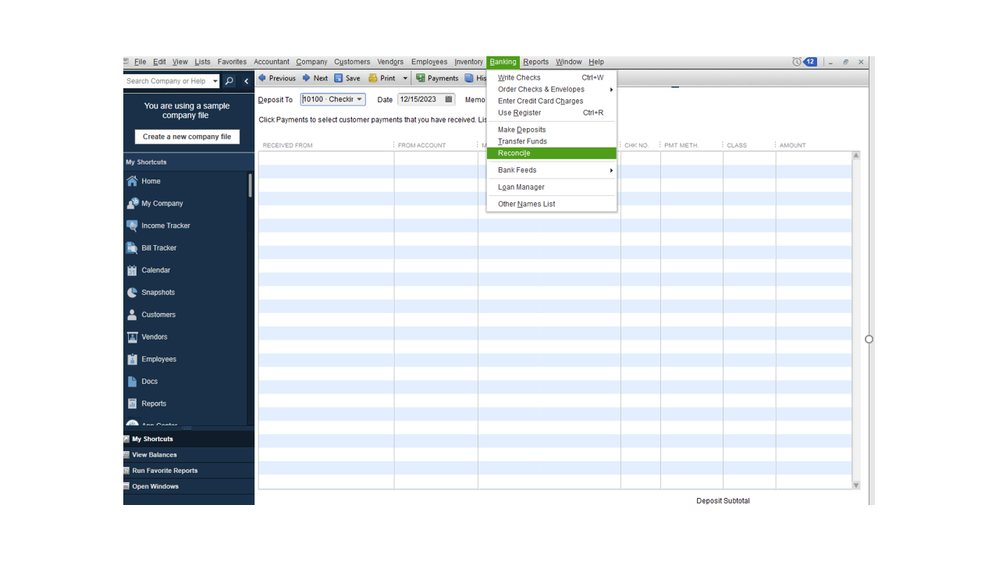This screenshot has width=999, height=562.
Task: Print the deposit from toolbar
Action: (382, 78)
